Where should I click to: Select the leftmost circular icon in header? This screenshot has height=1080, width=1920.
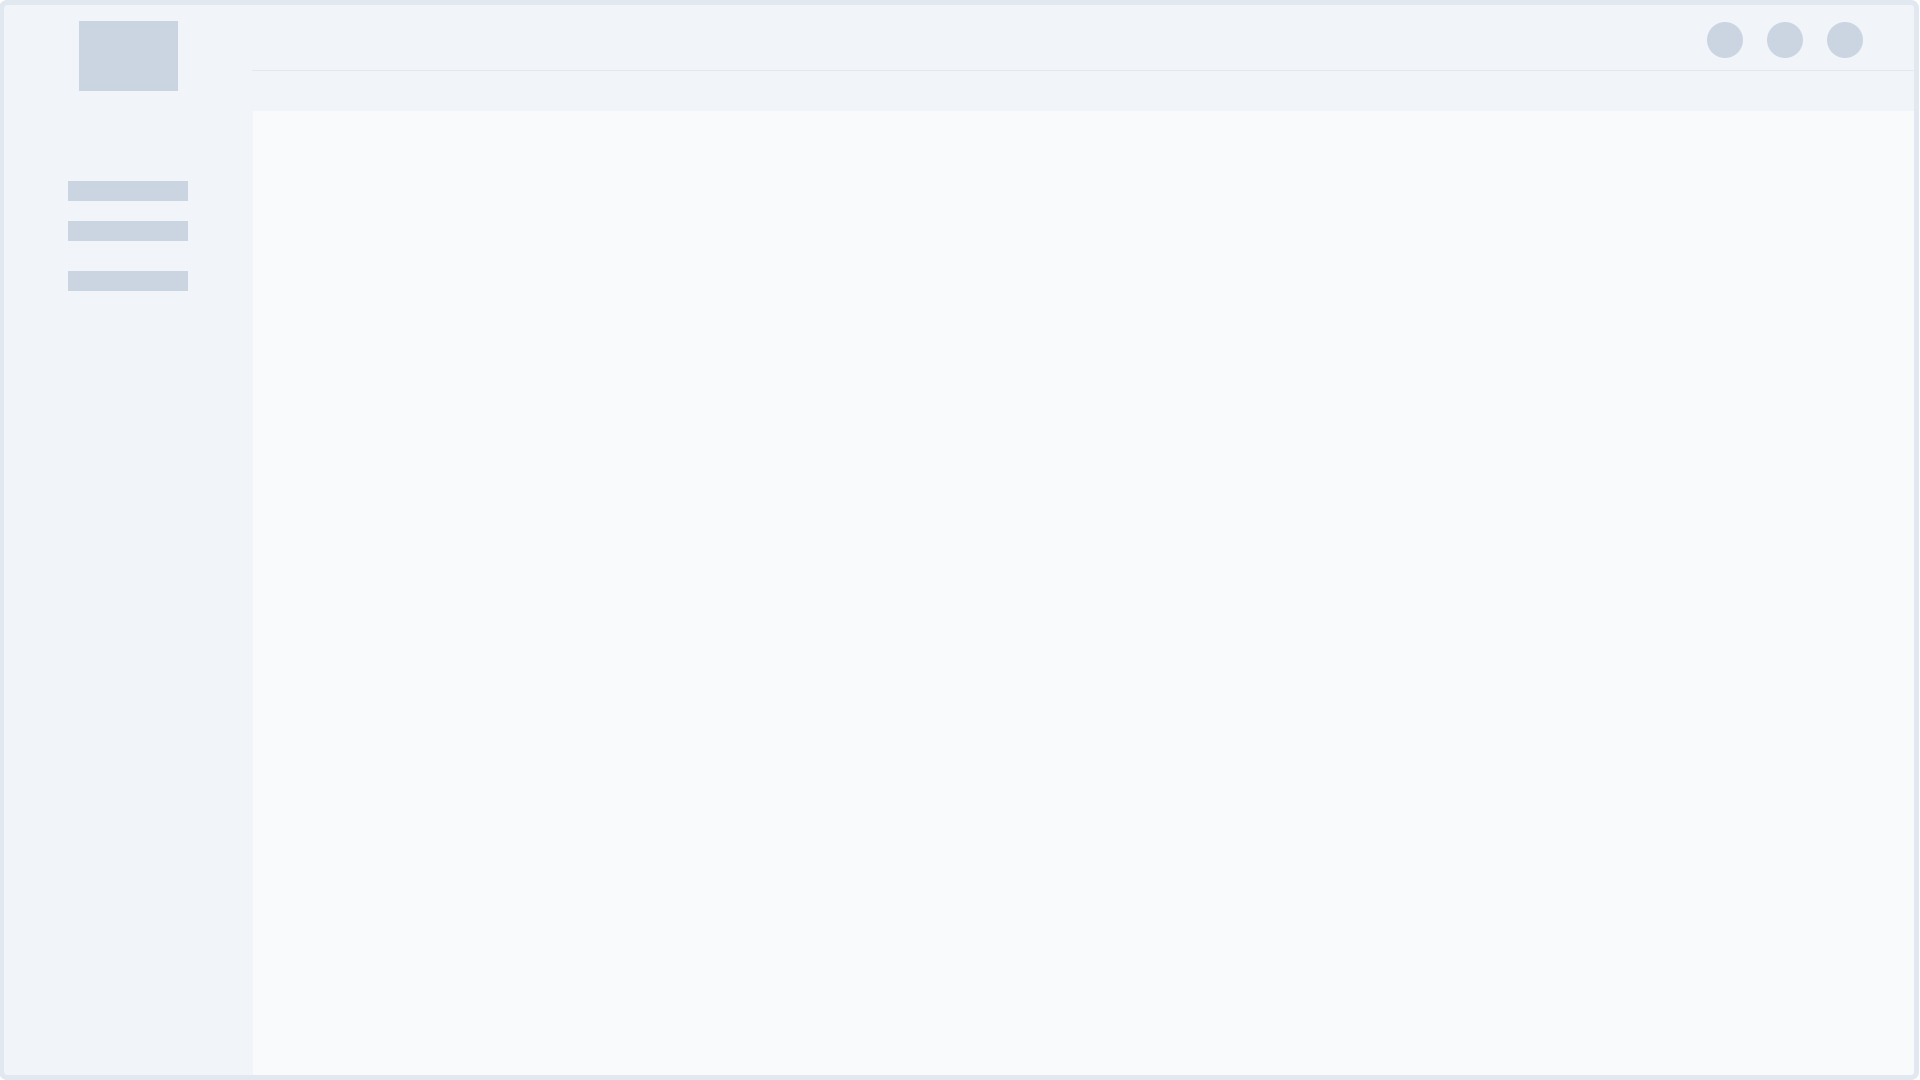[1725, 40]
